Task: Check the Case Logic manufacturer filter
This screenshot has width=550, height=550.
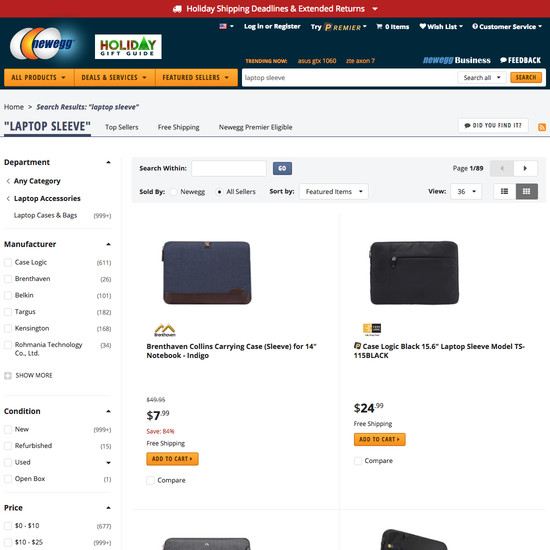Action: 8,262
